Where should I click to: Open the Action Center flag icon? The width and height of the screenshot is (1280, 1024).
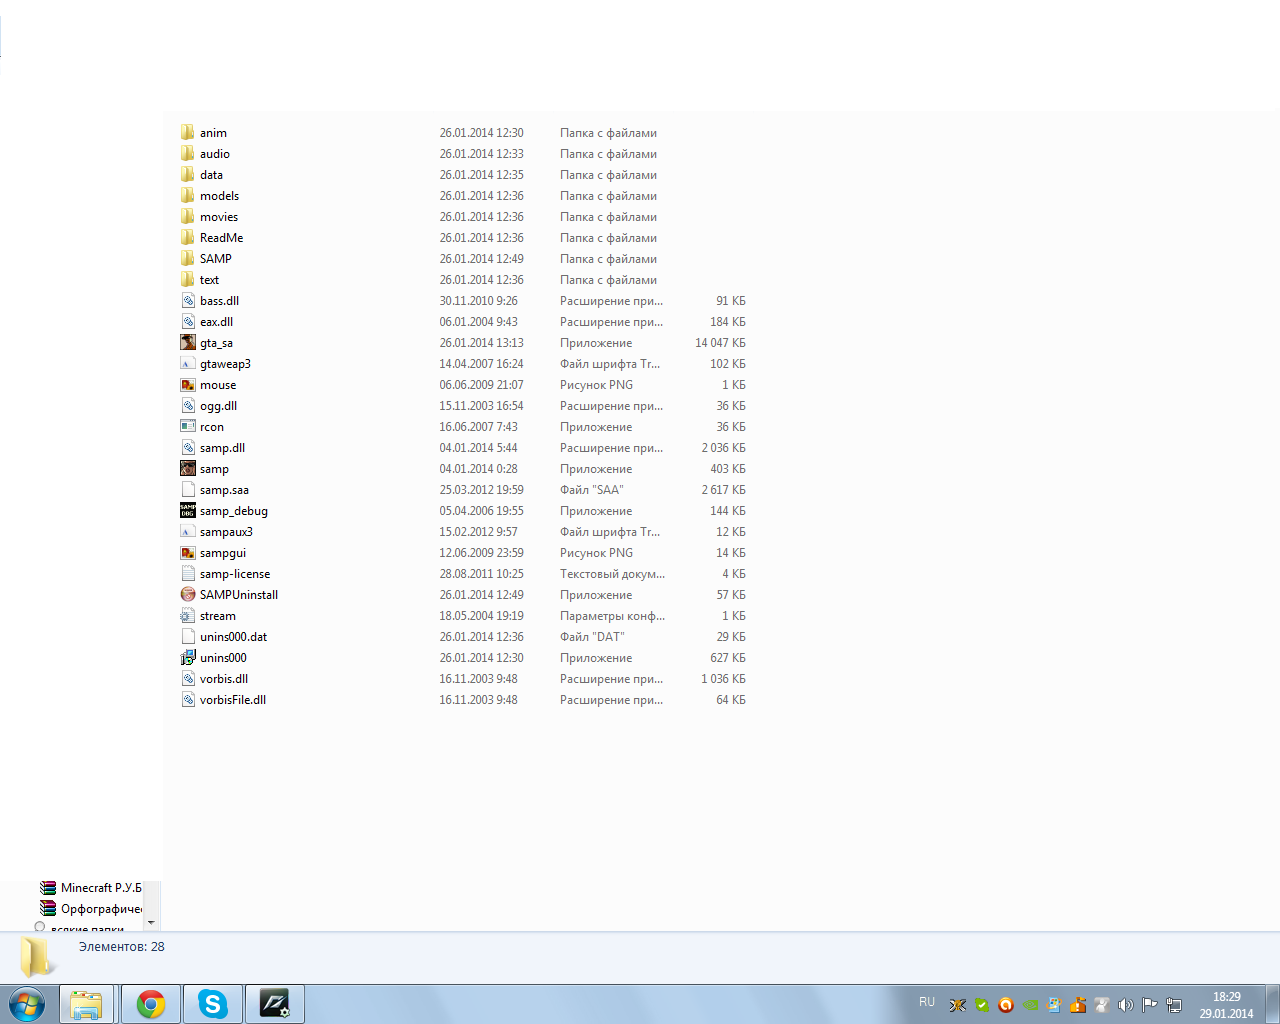click(1150, 1005)
